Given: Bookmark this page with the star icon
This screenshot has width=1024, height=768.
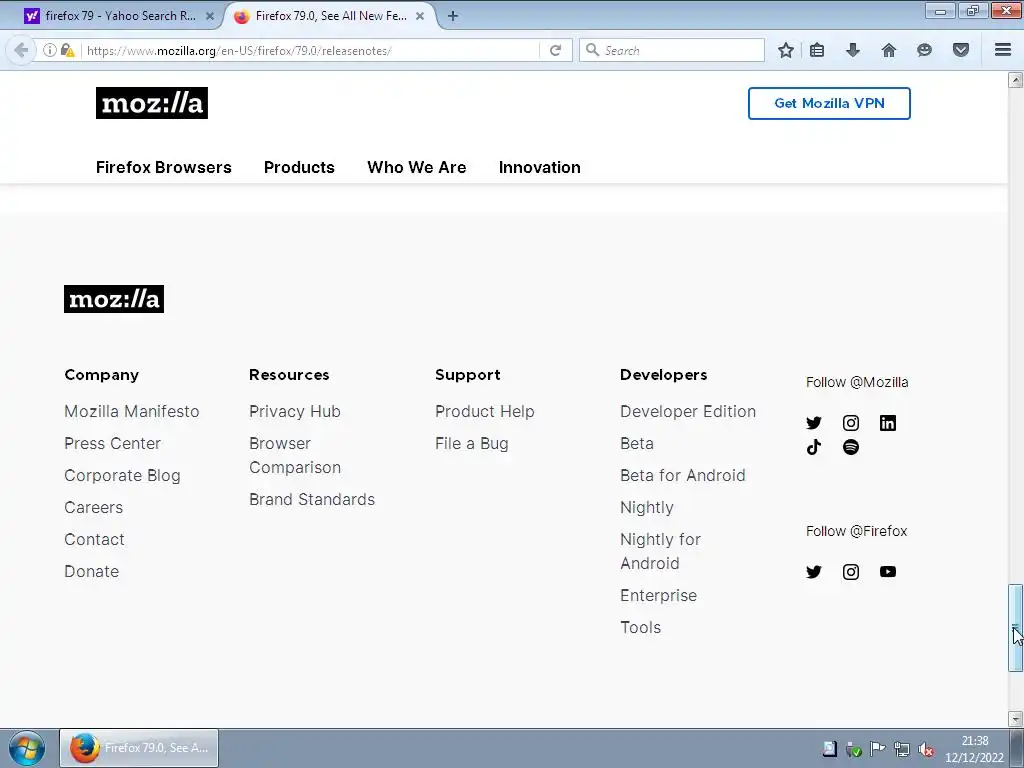Looking at the screenshot, I should pyautogui.click(x=786, y=50).
